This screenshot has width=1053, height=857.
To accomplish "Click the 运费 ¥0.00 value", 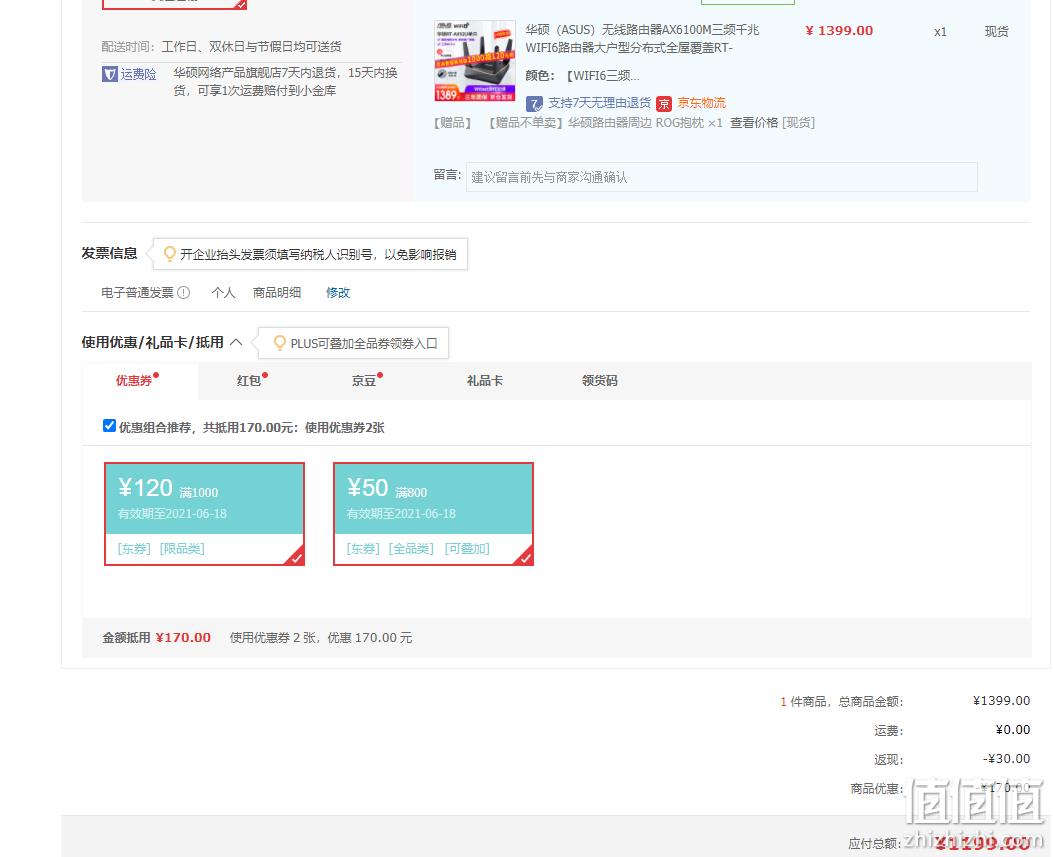I will point(1012,730).
